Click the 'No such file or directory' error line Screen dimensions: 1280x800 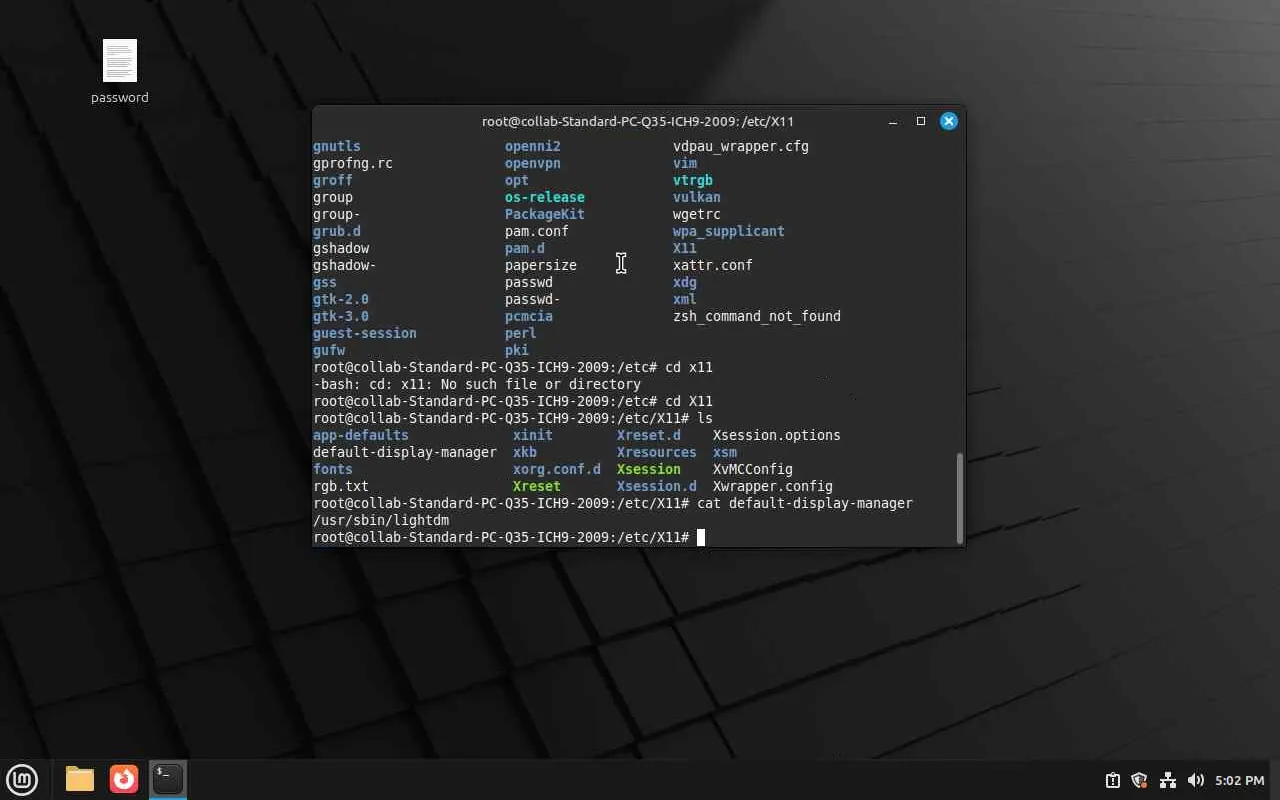point(477,384)
